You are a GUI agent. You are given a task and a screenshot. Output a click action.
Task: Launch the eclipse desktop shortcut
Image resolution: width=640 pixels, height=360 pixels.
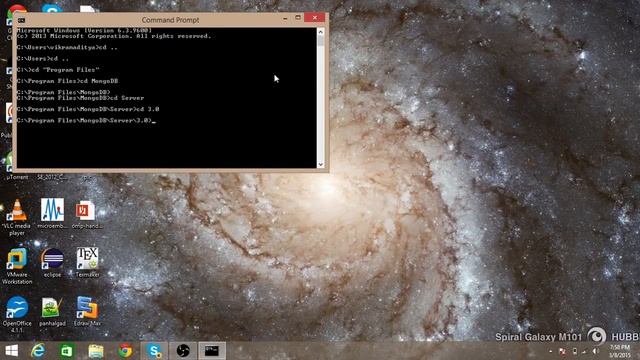[x=52, y=263]
